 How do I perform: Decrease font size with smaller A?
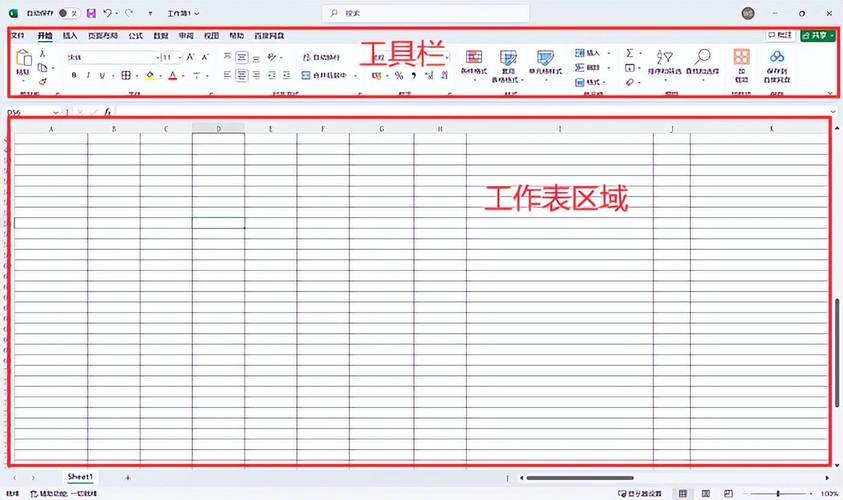tap(205, 56)
